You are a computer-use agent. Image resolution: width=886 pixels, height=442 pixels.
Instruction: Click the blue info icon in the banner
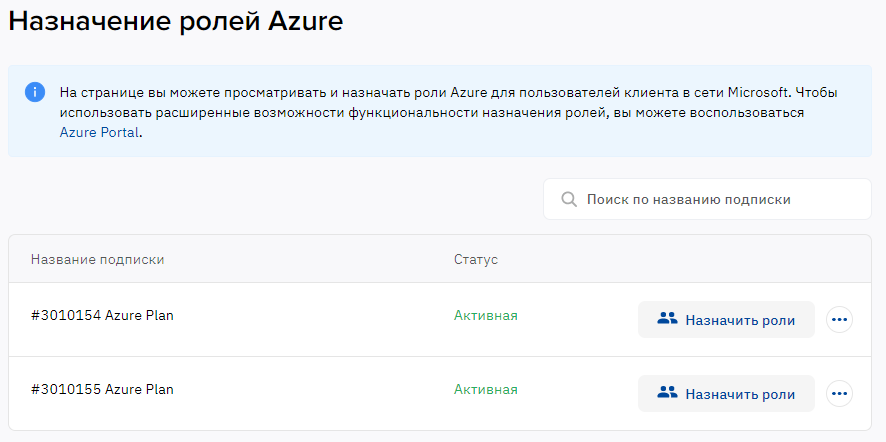pyautogui.click(x=35, y=92)
